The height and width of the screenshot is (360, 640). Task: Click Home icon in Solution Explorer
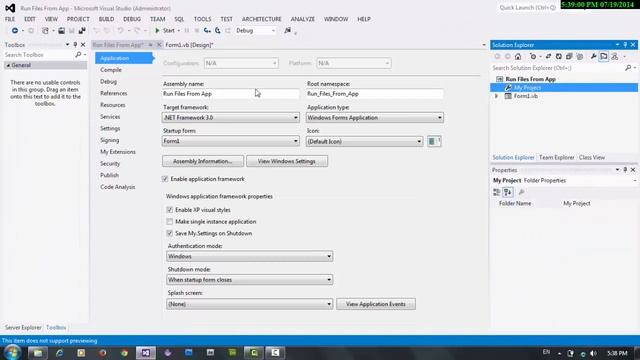tap(518, 56)
